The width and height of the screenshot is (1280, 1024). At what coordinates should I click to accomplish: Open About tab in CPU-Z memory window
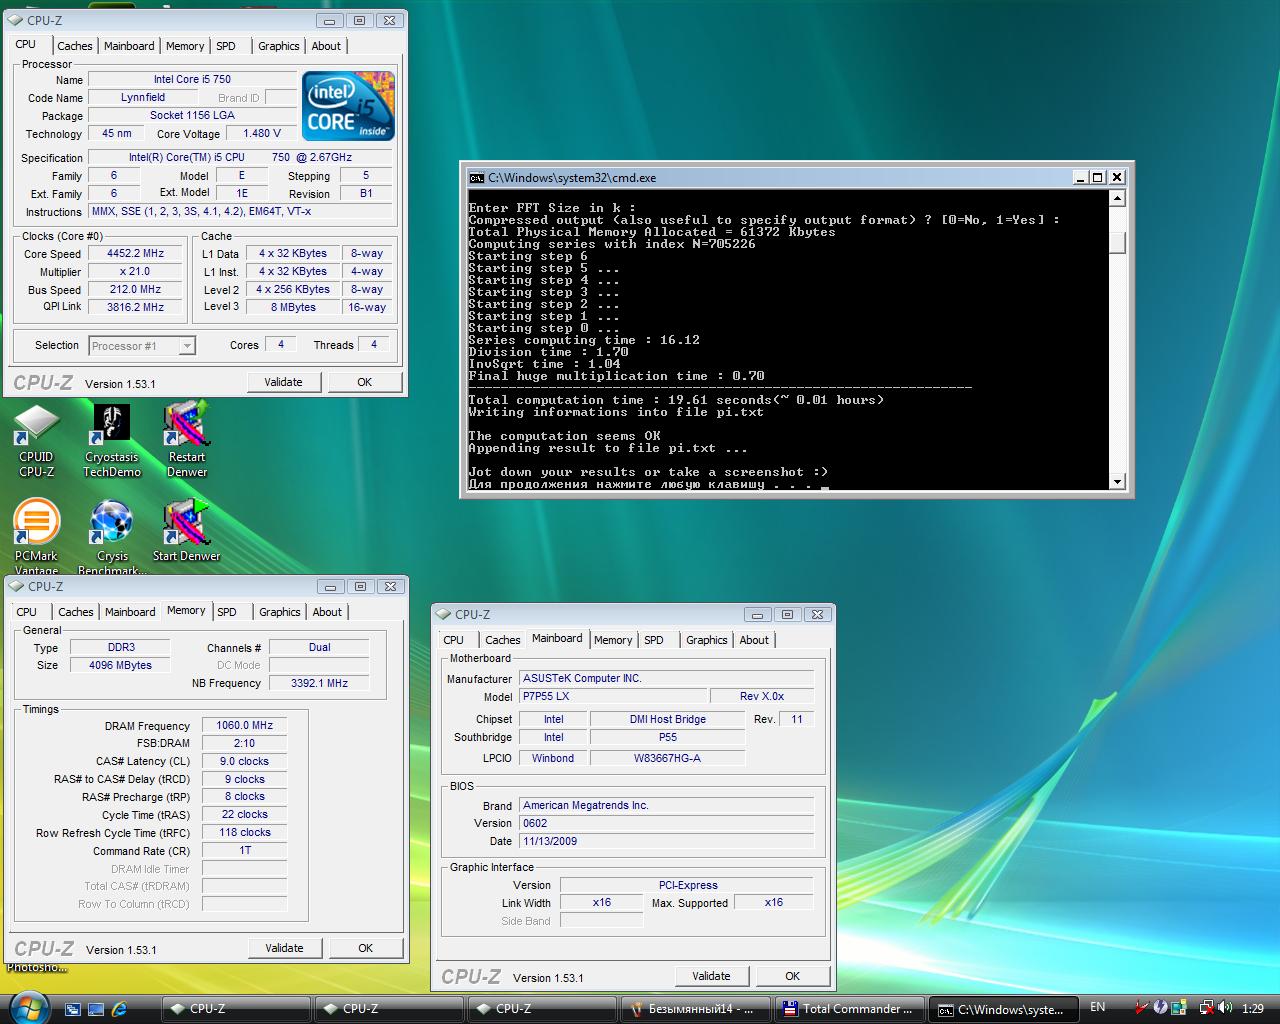click(327, 612)
